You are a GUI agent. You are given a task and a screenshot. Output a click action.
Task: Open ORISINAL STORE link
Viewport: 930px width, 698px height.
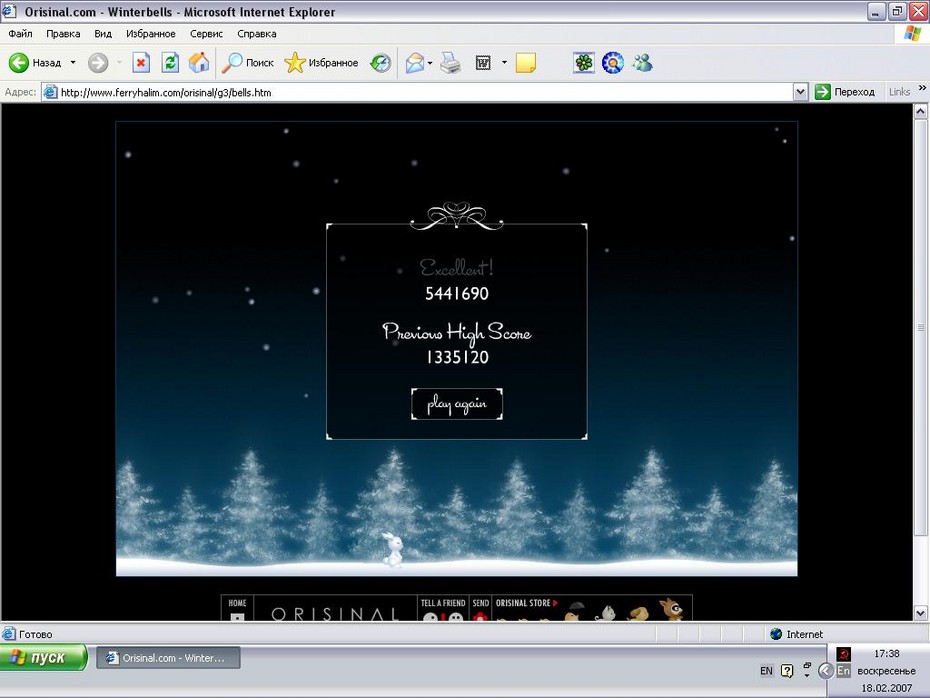pos(526,603)
